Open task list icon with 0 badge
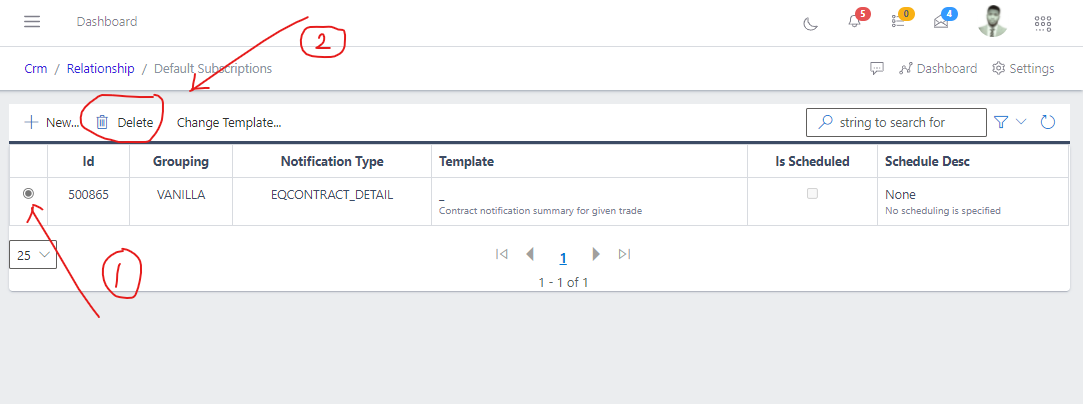The image size is (1083, 404). click(x=898, y=21)
